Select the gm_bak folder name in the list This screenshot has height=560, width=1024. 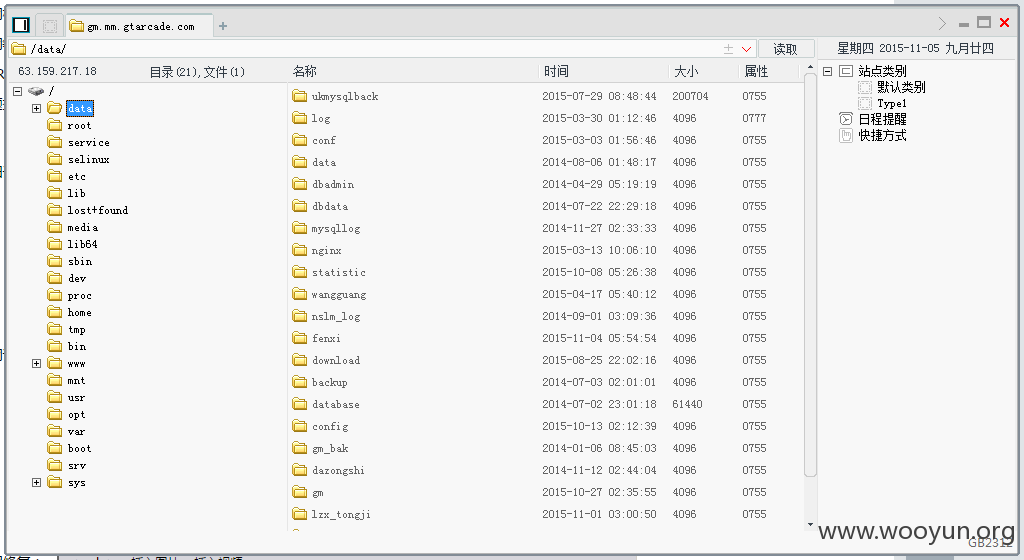click(x=330, y=448)
